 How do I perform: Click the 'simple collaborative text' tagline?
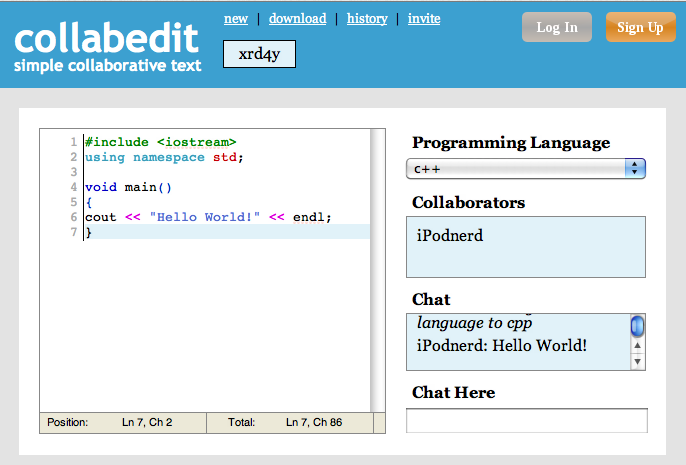point(107,66)
